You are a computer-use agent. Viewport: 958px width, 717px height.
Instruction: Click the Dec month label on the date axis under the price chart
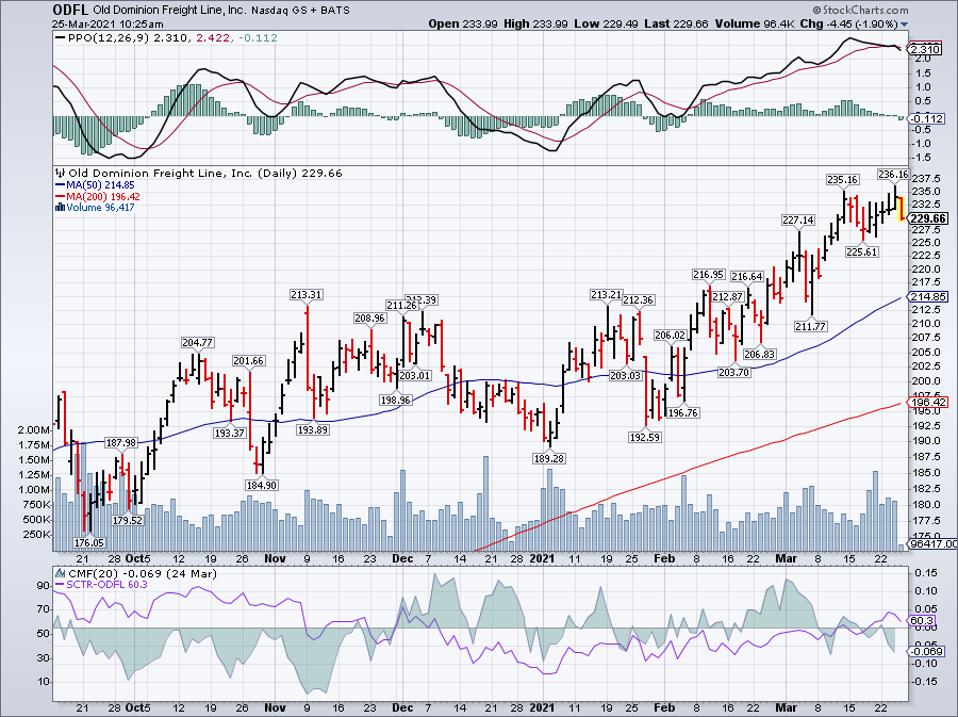(403, 558)
